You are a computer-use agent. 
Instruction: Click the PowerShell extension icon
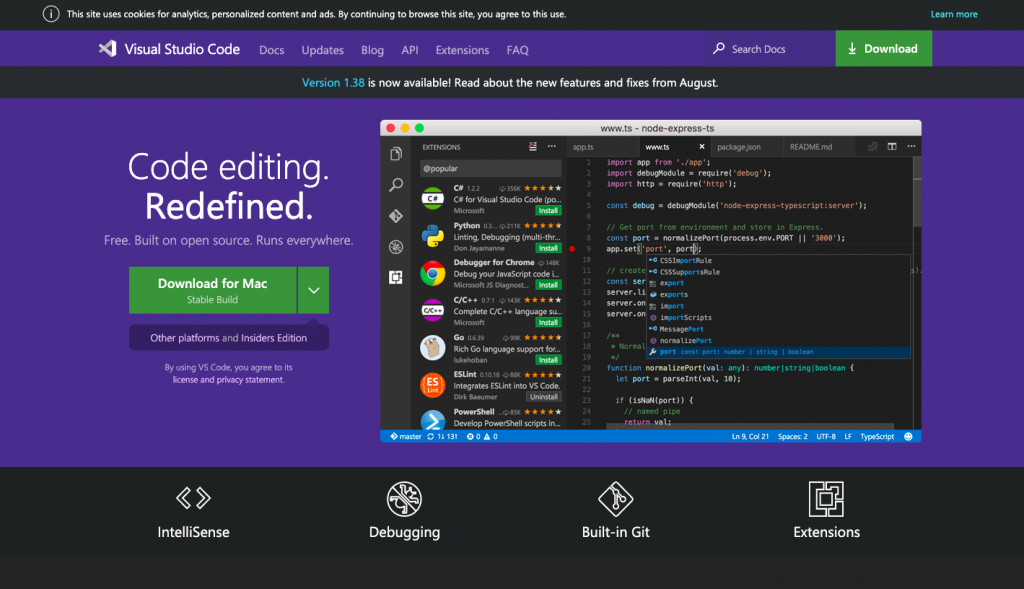click(x=432, y=419)
